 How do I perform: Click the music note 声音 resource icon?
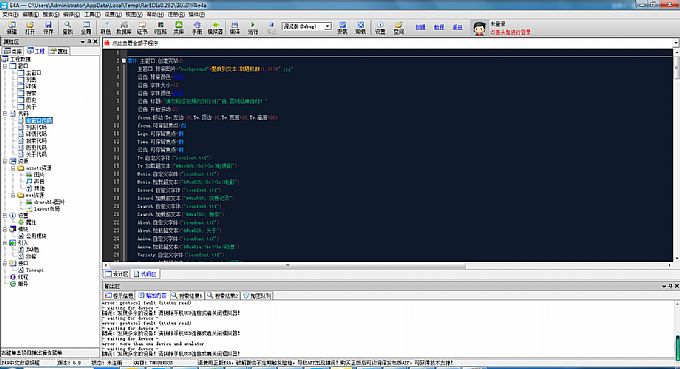click(x=29, y=181)
